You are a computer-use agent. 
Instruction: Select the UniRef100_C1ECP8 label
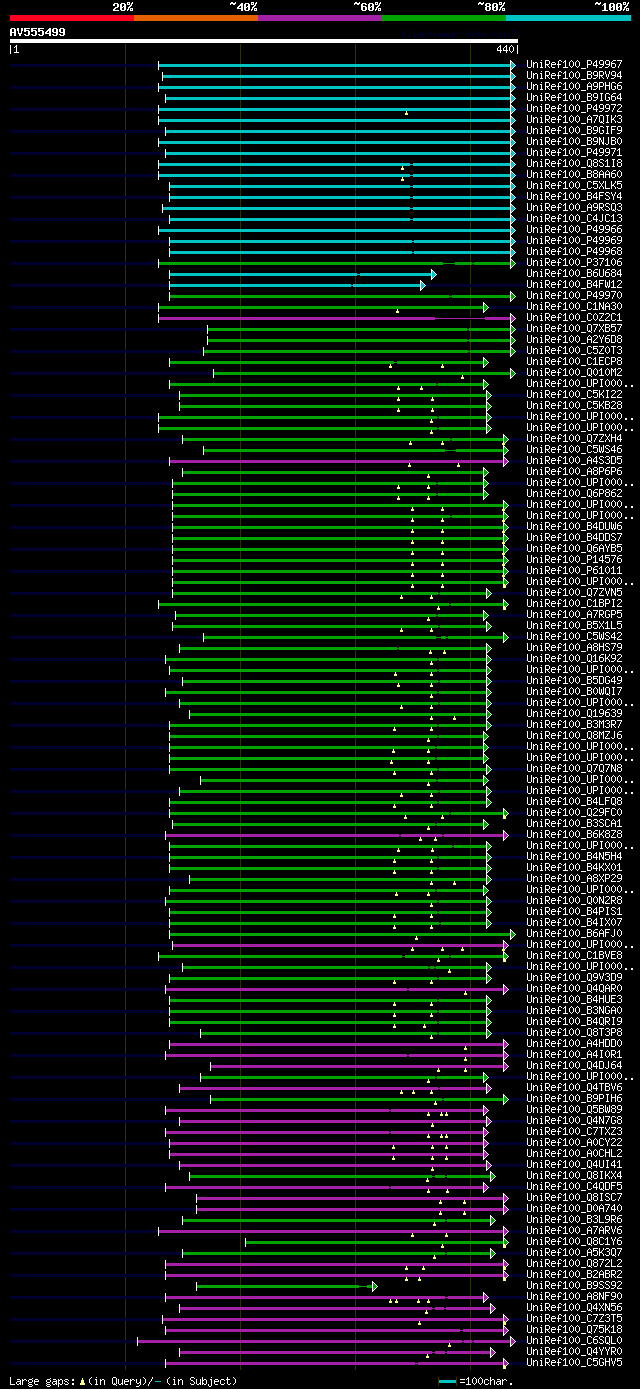click(x=574, y=361)
